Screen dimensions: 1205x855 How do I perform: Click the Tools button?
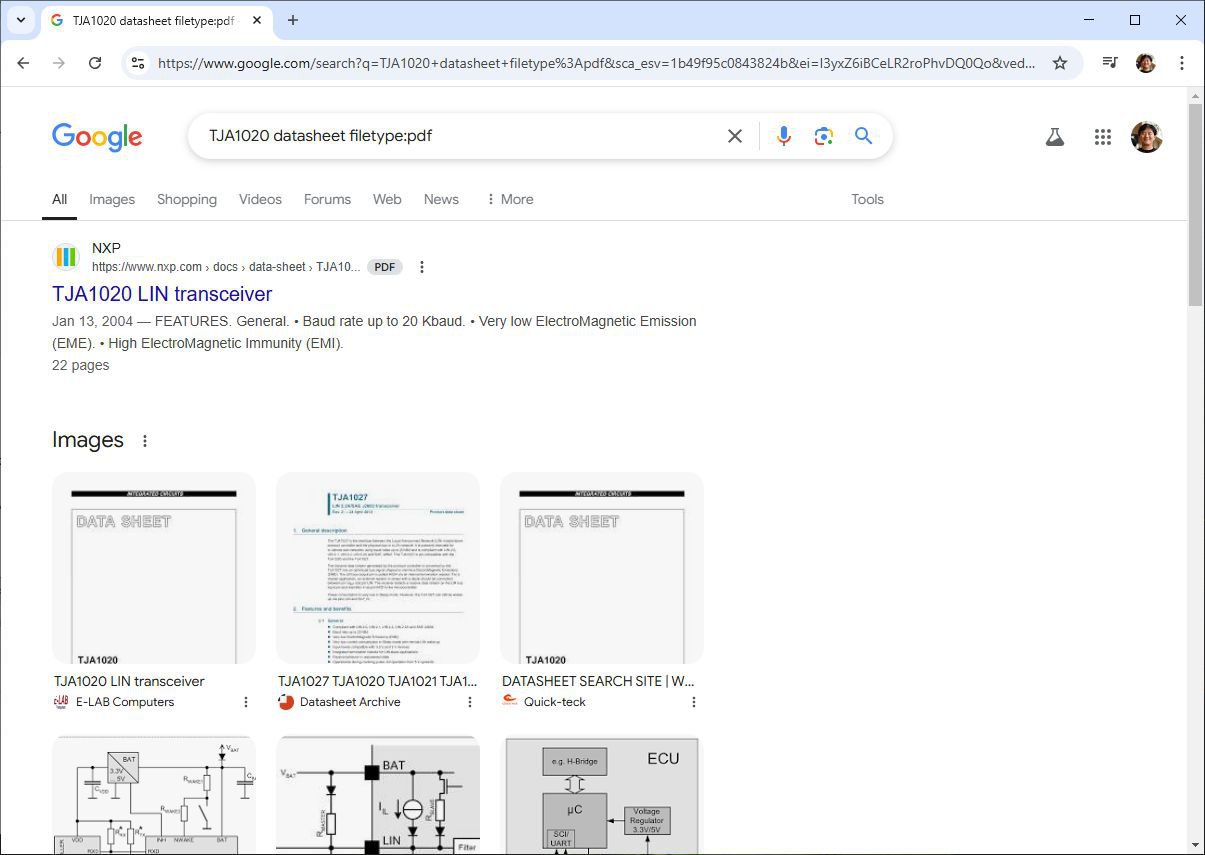pyautogui.click(x=867, y=199)
